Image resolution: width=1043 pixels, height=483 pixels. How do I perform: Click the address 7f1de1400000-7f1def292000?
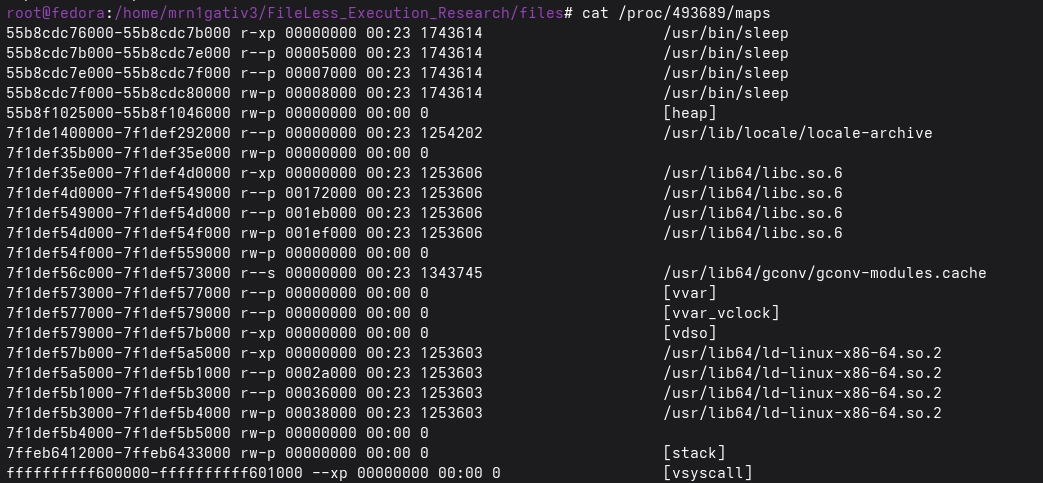pos(118,133)
